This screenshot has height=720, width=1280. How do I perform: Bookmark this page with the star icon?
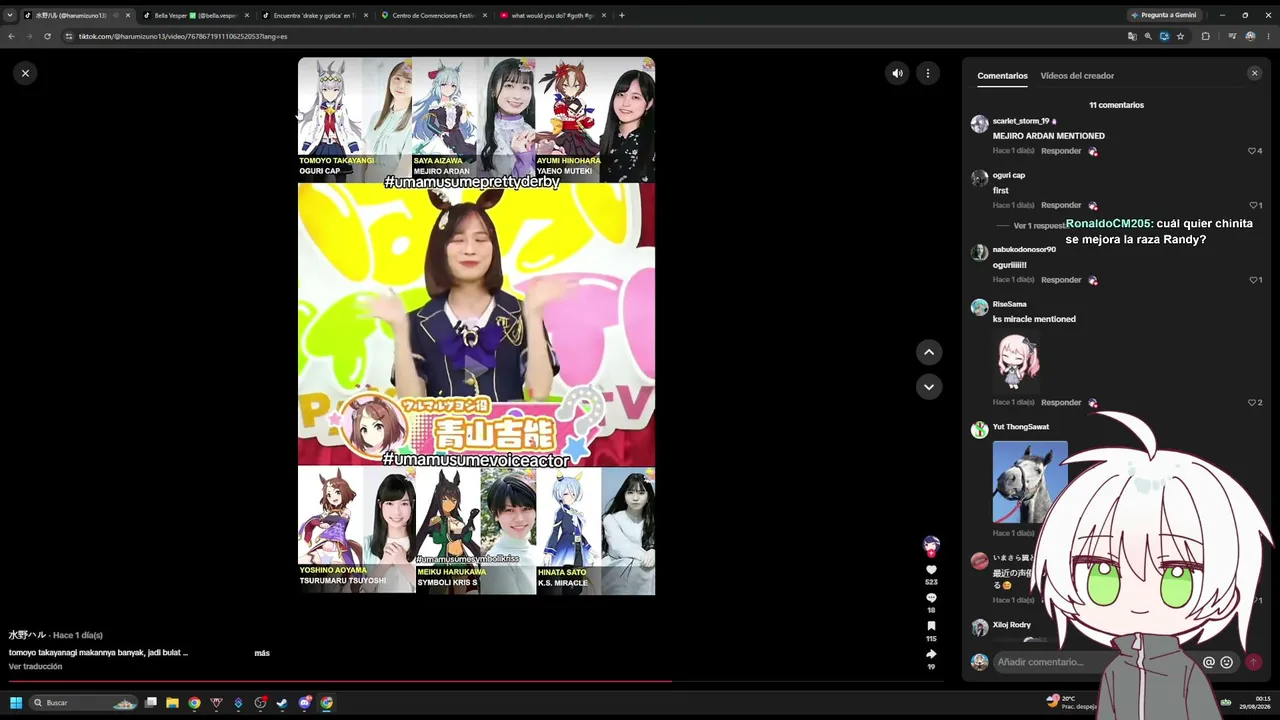click(1180, 36)
